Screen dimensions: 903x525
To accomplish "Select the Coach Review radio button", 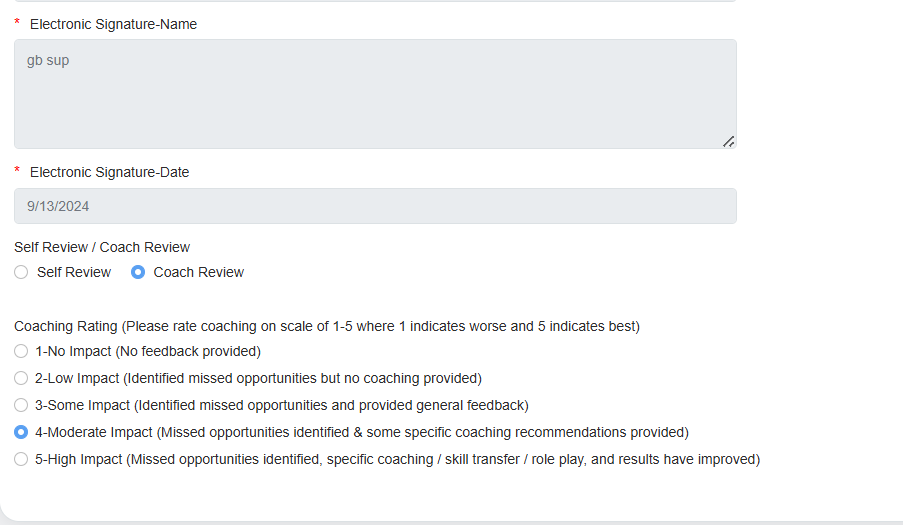I will coord(138,272).
